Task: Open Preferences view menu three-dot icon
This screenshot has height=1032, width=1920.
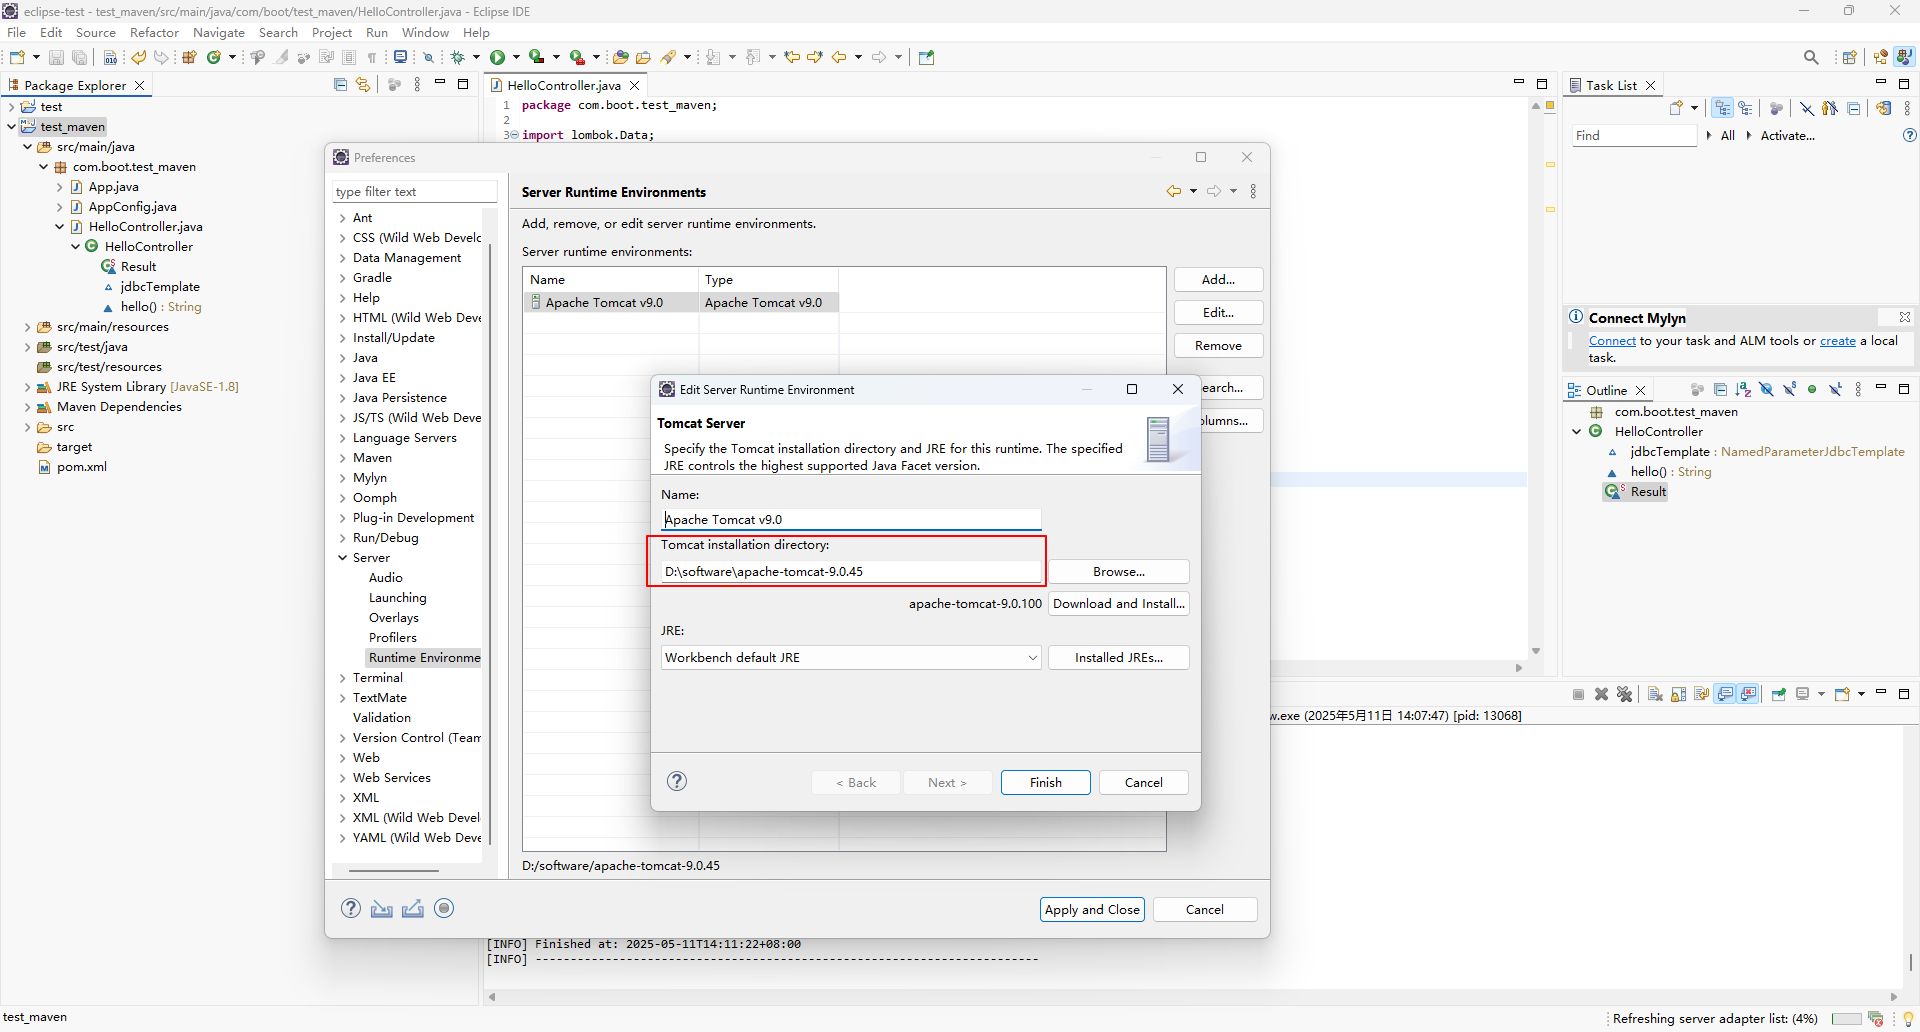Action: [1253, 191]
